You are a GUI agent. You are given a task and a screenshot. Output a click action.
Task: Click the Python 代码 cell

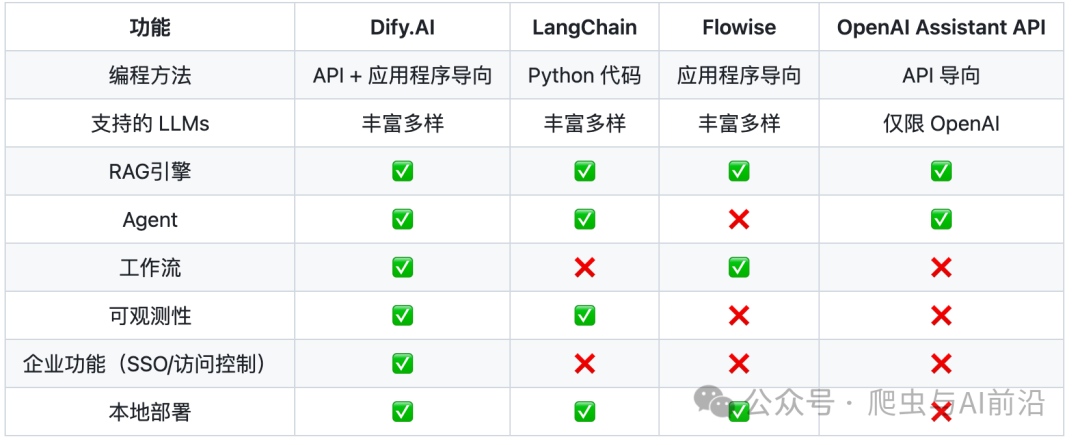(585, 75)
